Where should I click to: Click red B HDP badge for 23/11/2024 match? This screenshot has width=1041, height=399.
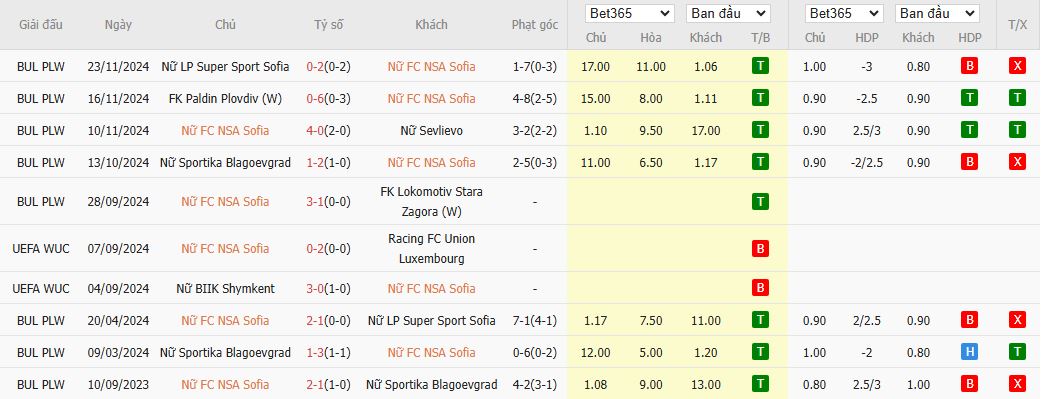point(969,66)
